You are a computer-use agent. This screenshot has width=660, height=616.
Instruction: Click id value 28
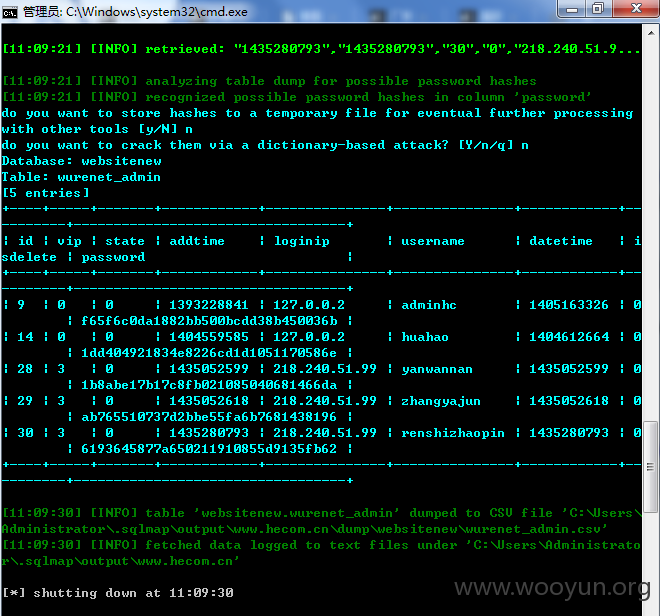(25, 369)
